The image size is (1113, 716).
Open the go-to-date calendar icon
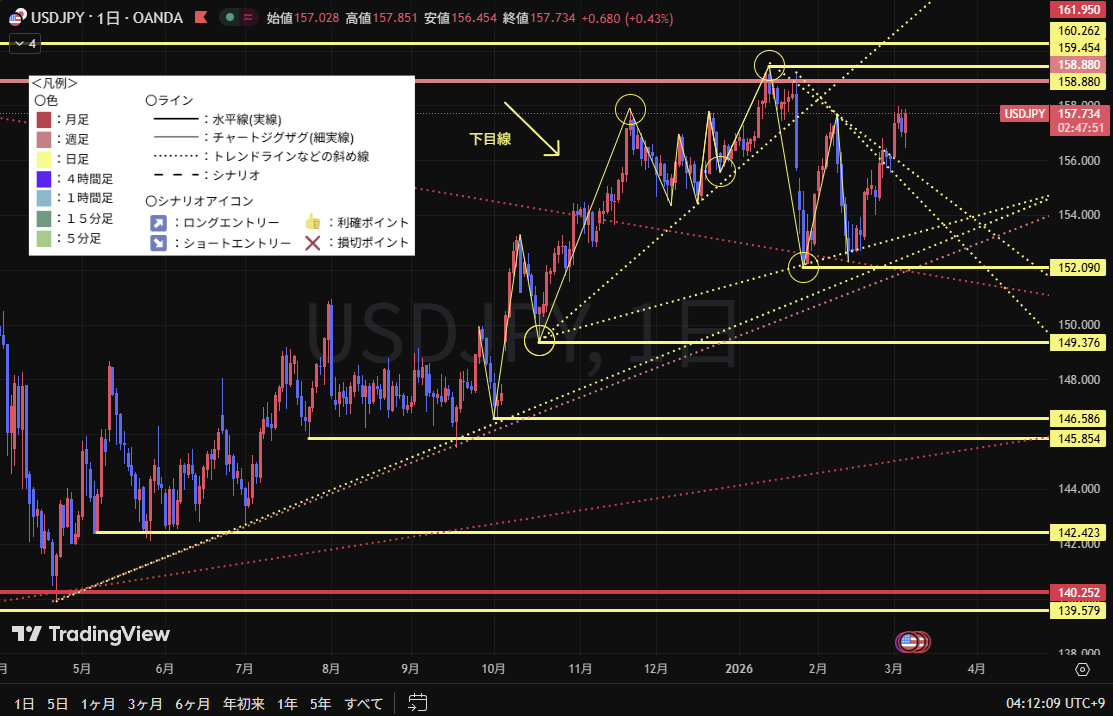click(x=418, y=703)
